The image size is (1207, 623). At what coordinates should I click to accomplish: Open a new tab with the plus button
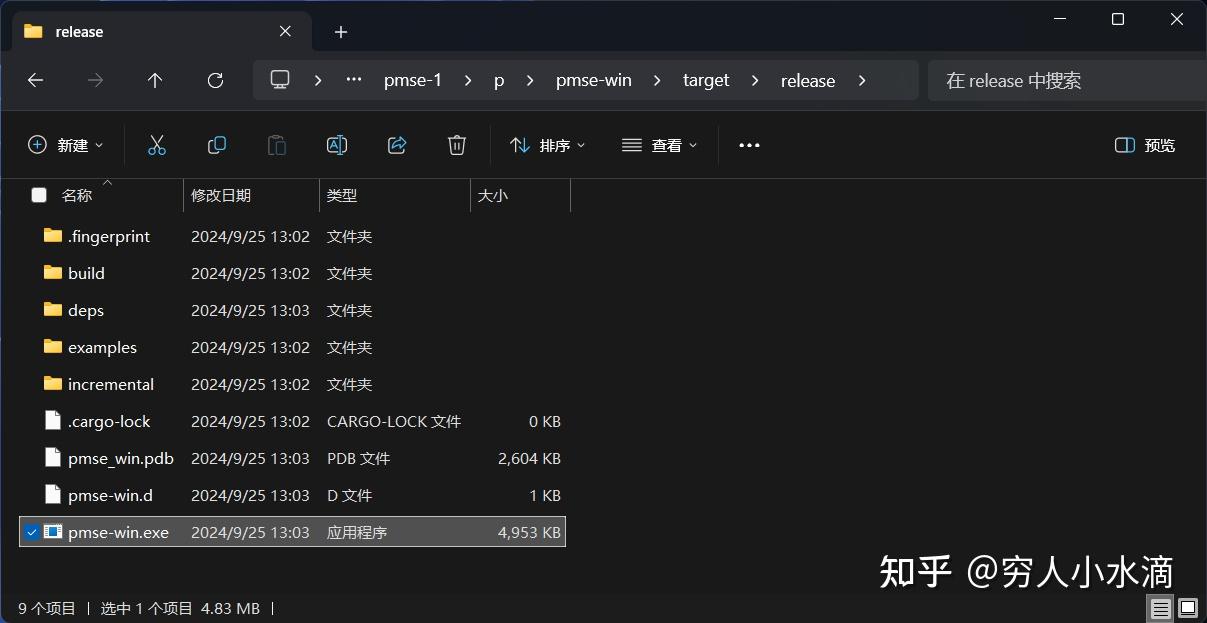340,32
